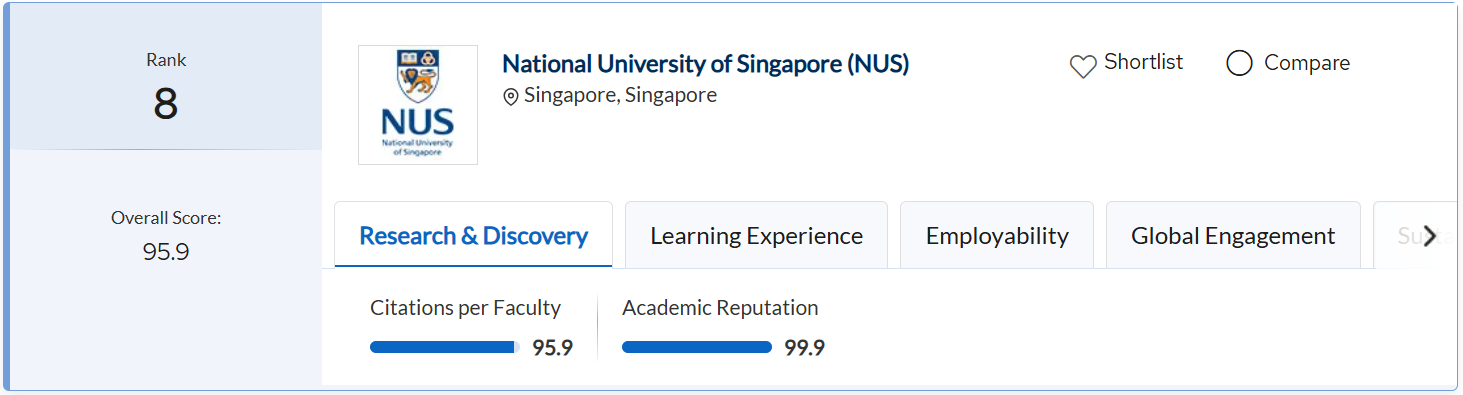Click the Academic Reputation progress bar
This screenshot has height=395, width=1463.
[x=697, y=347]
